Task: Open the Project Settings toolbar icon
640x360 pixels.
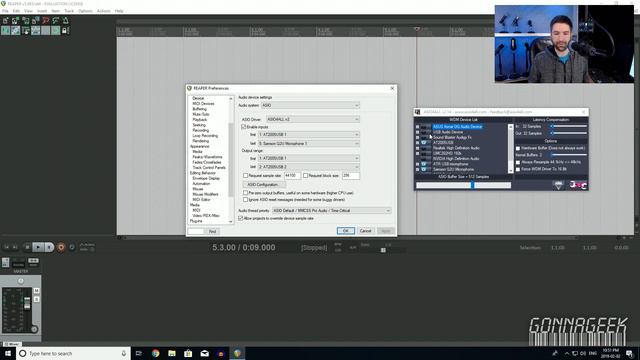Action: [x=36, y=20]
